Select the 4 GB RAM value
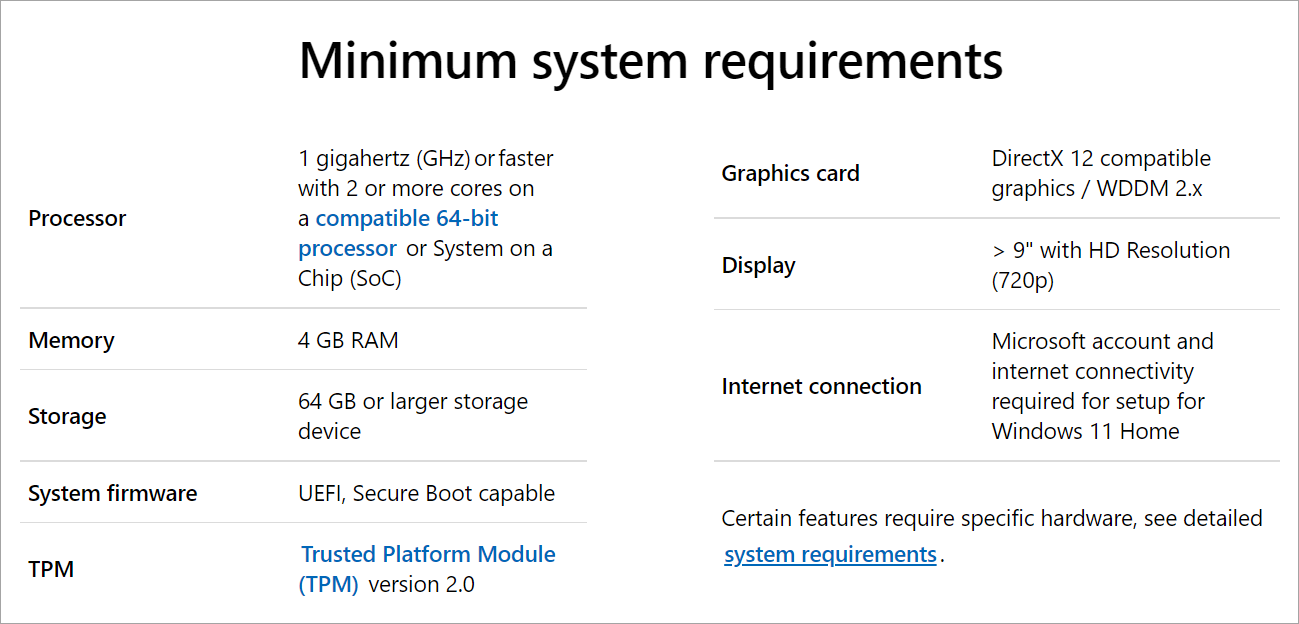This screenshot has width=1299, height=624. [348, 340]
